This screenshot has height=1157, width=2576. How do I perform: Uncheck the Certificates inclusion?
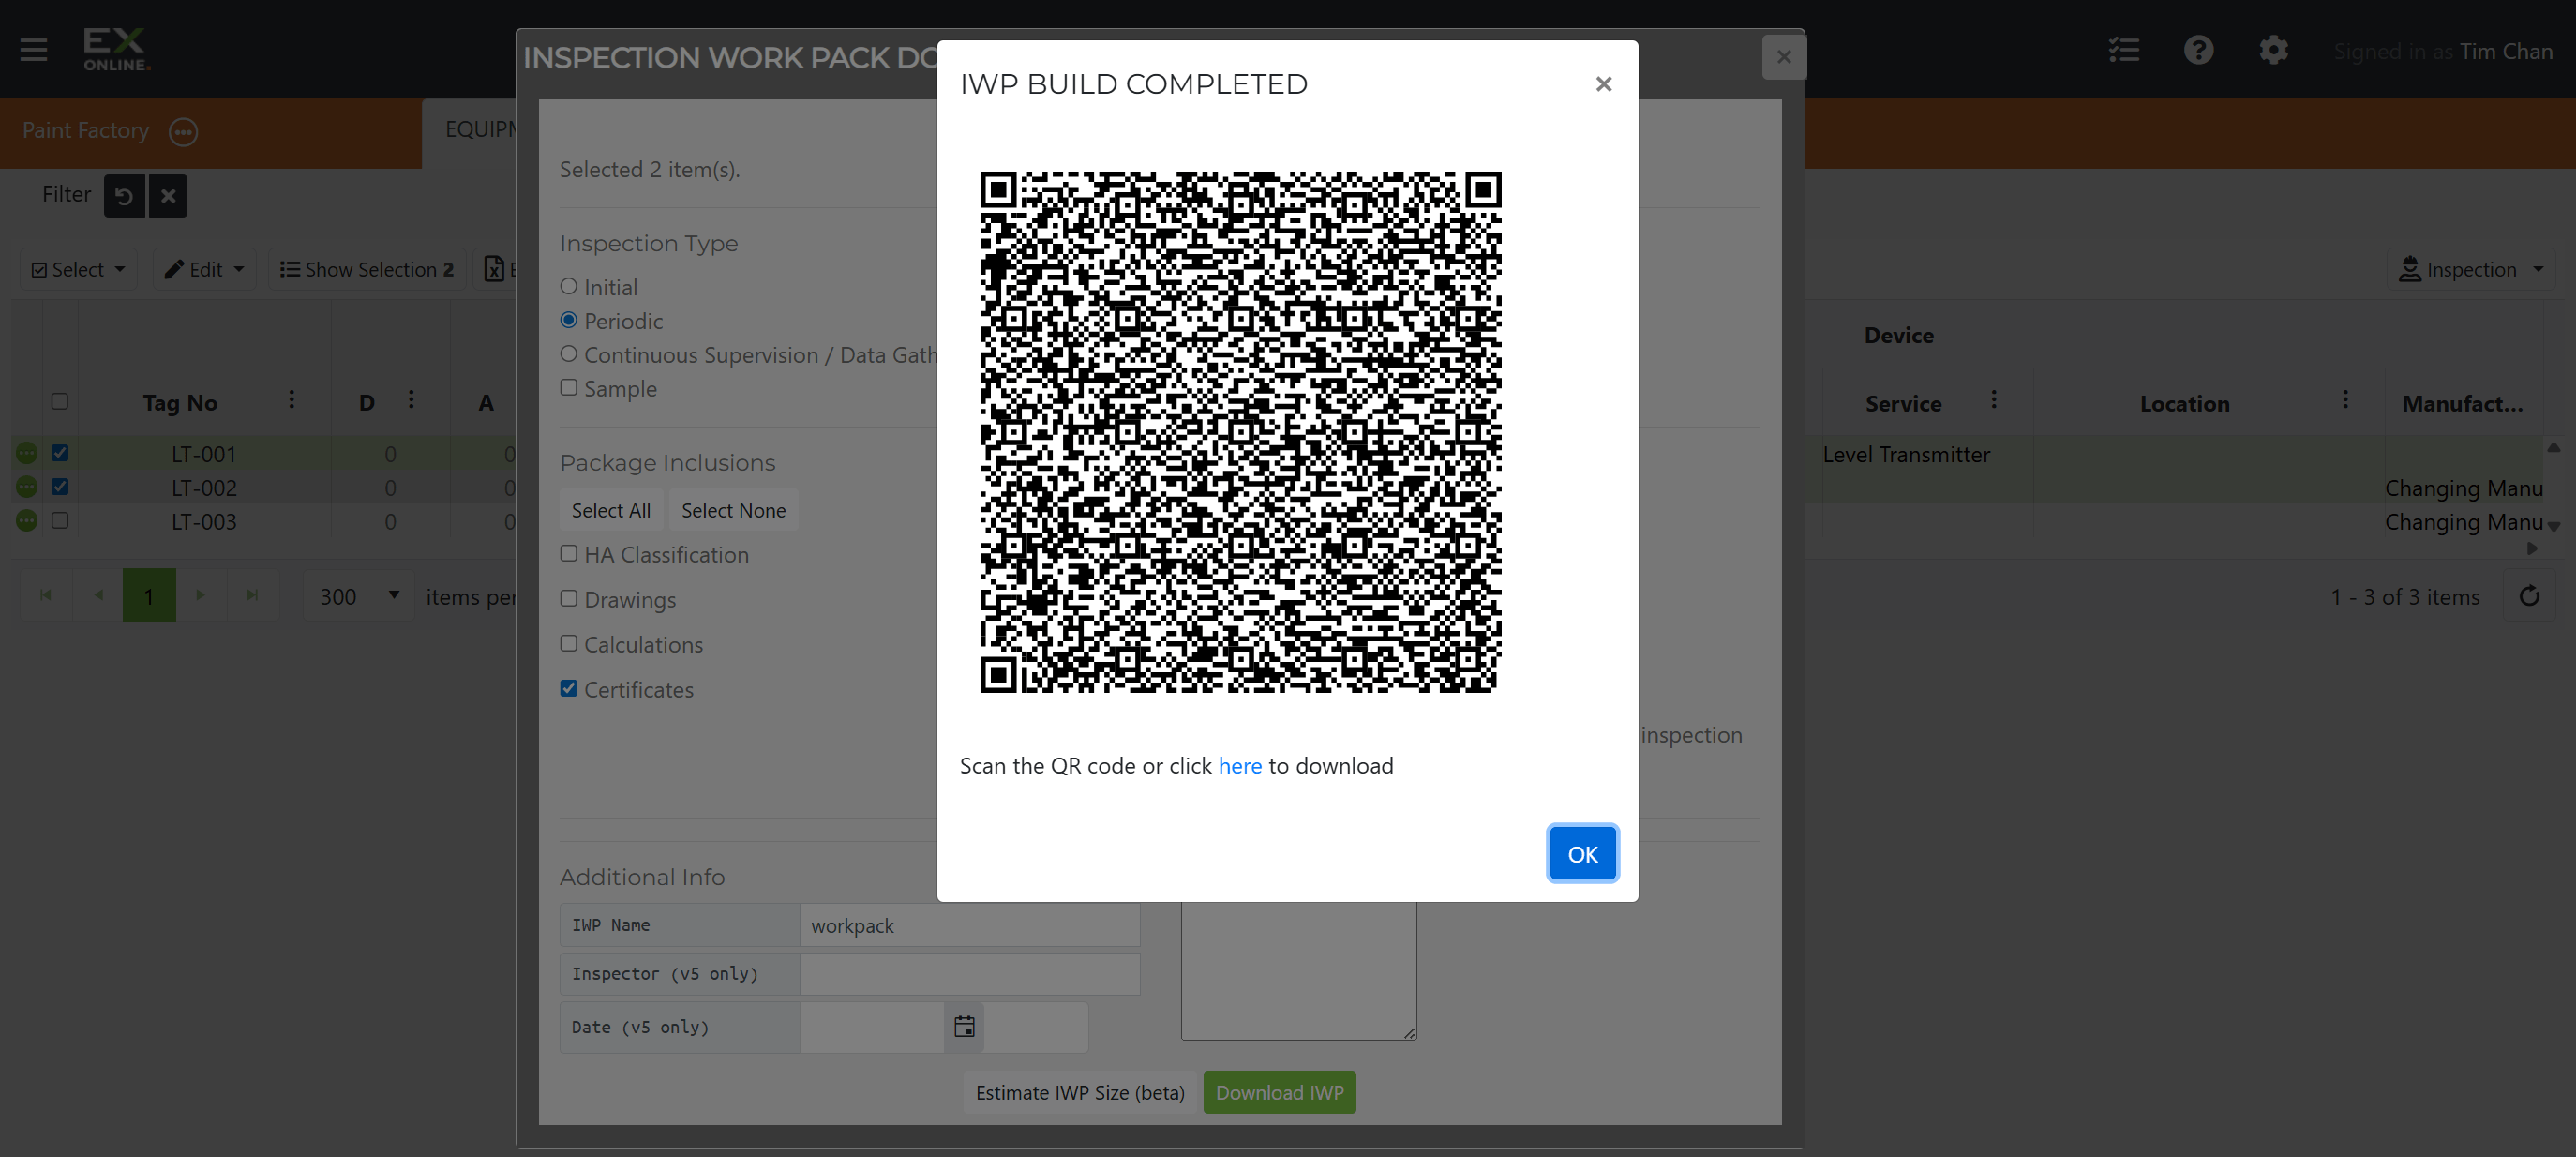(x=568, y=688)
